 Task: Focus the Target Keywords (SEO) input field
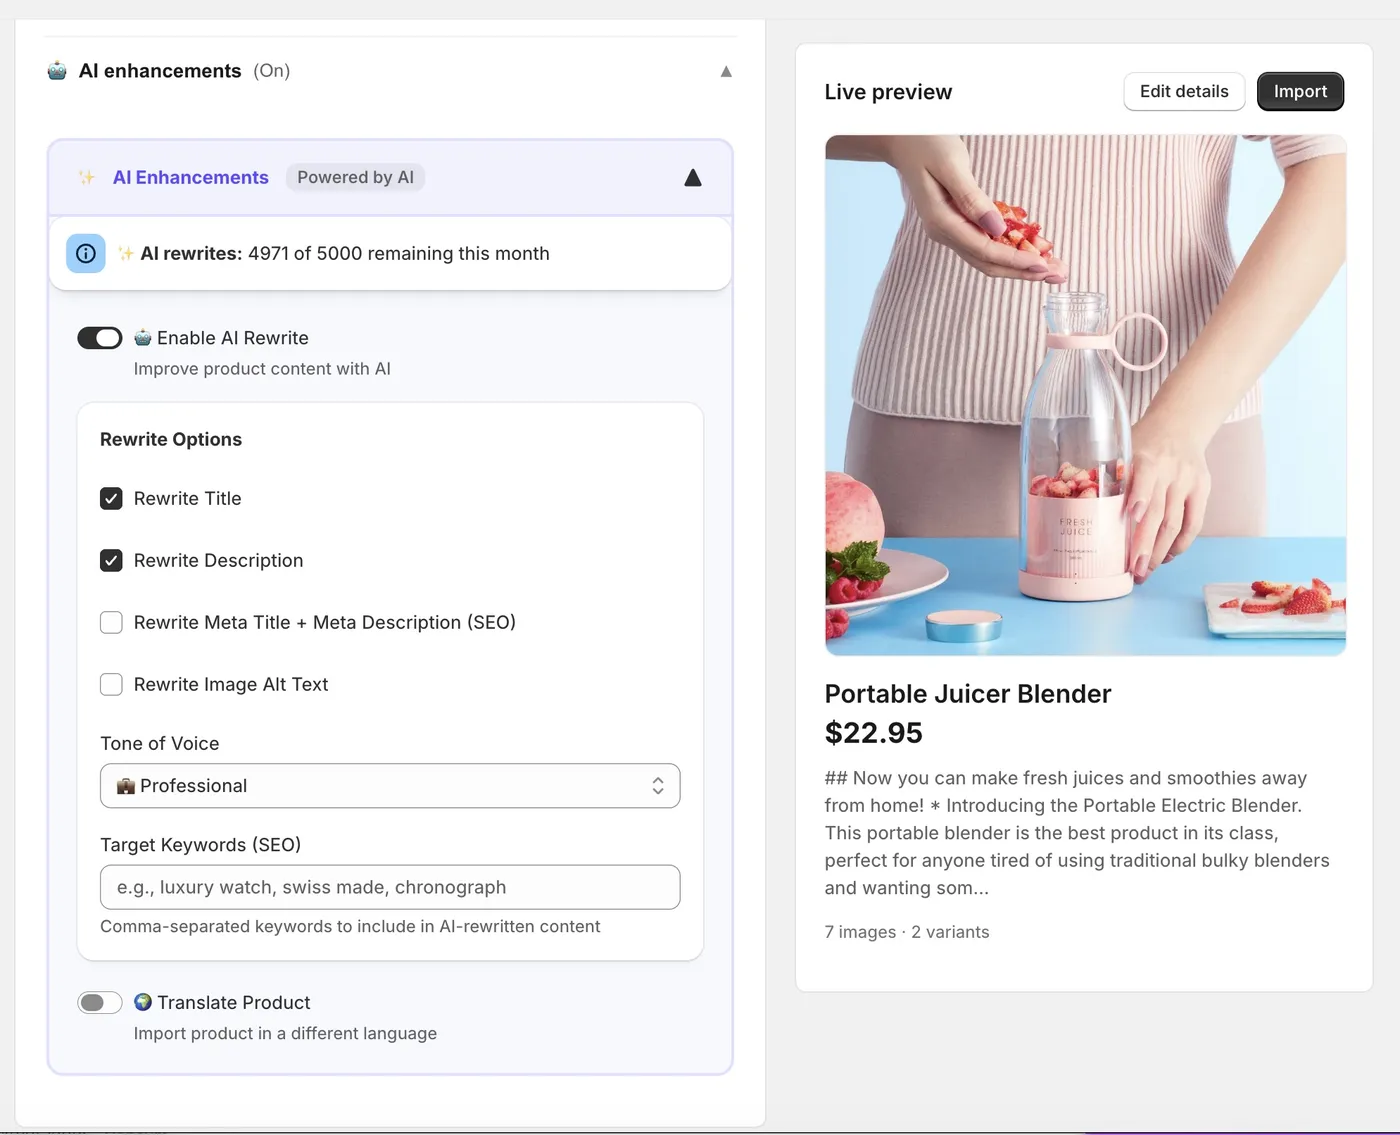[x=390, y=887]
